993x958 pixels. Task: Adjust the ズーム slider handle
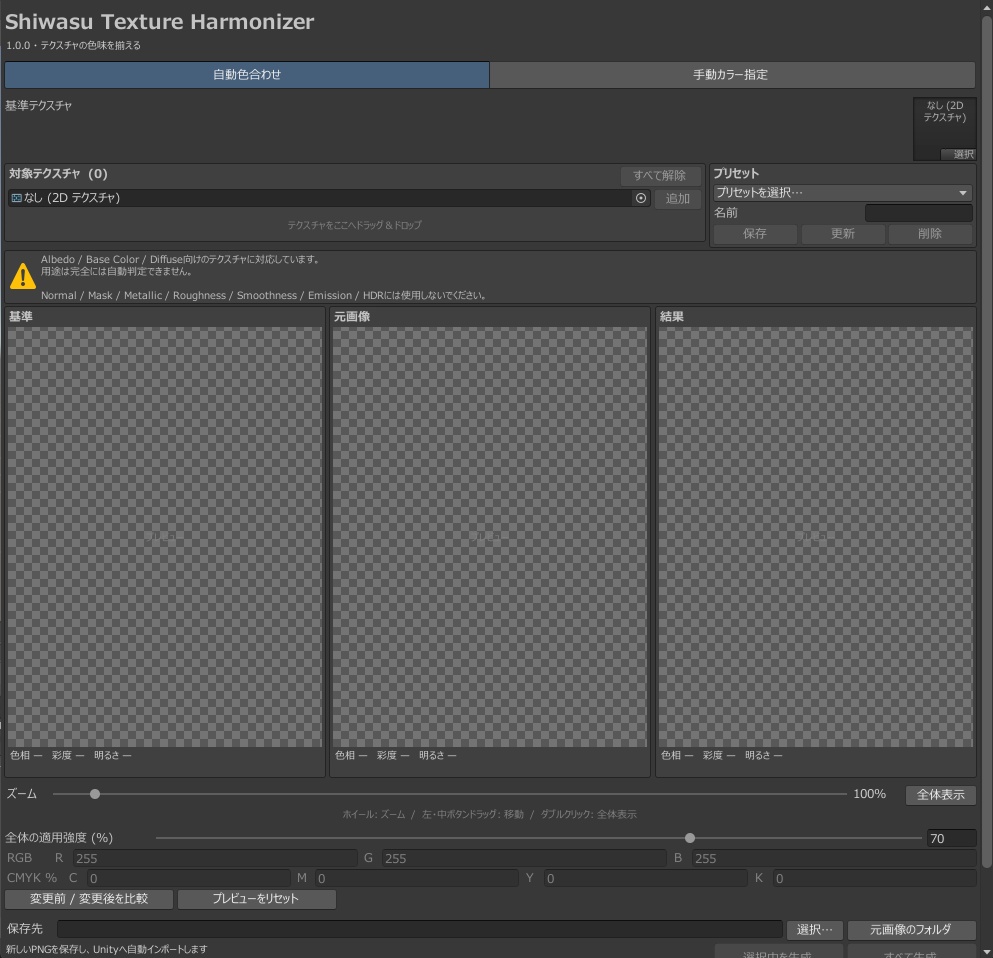(x=95, y=794)
